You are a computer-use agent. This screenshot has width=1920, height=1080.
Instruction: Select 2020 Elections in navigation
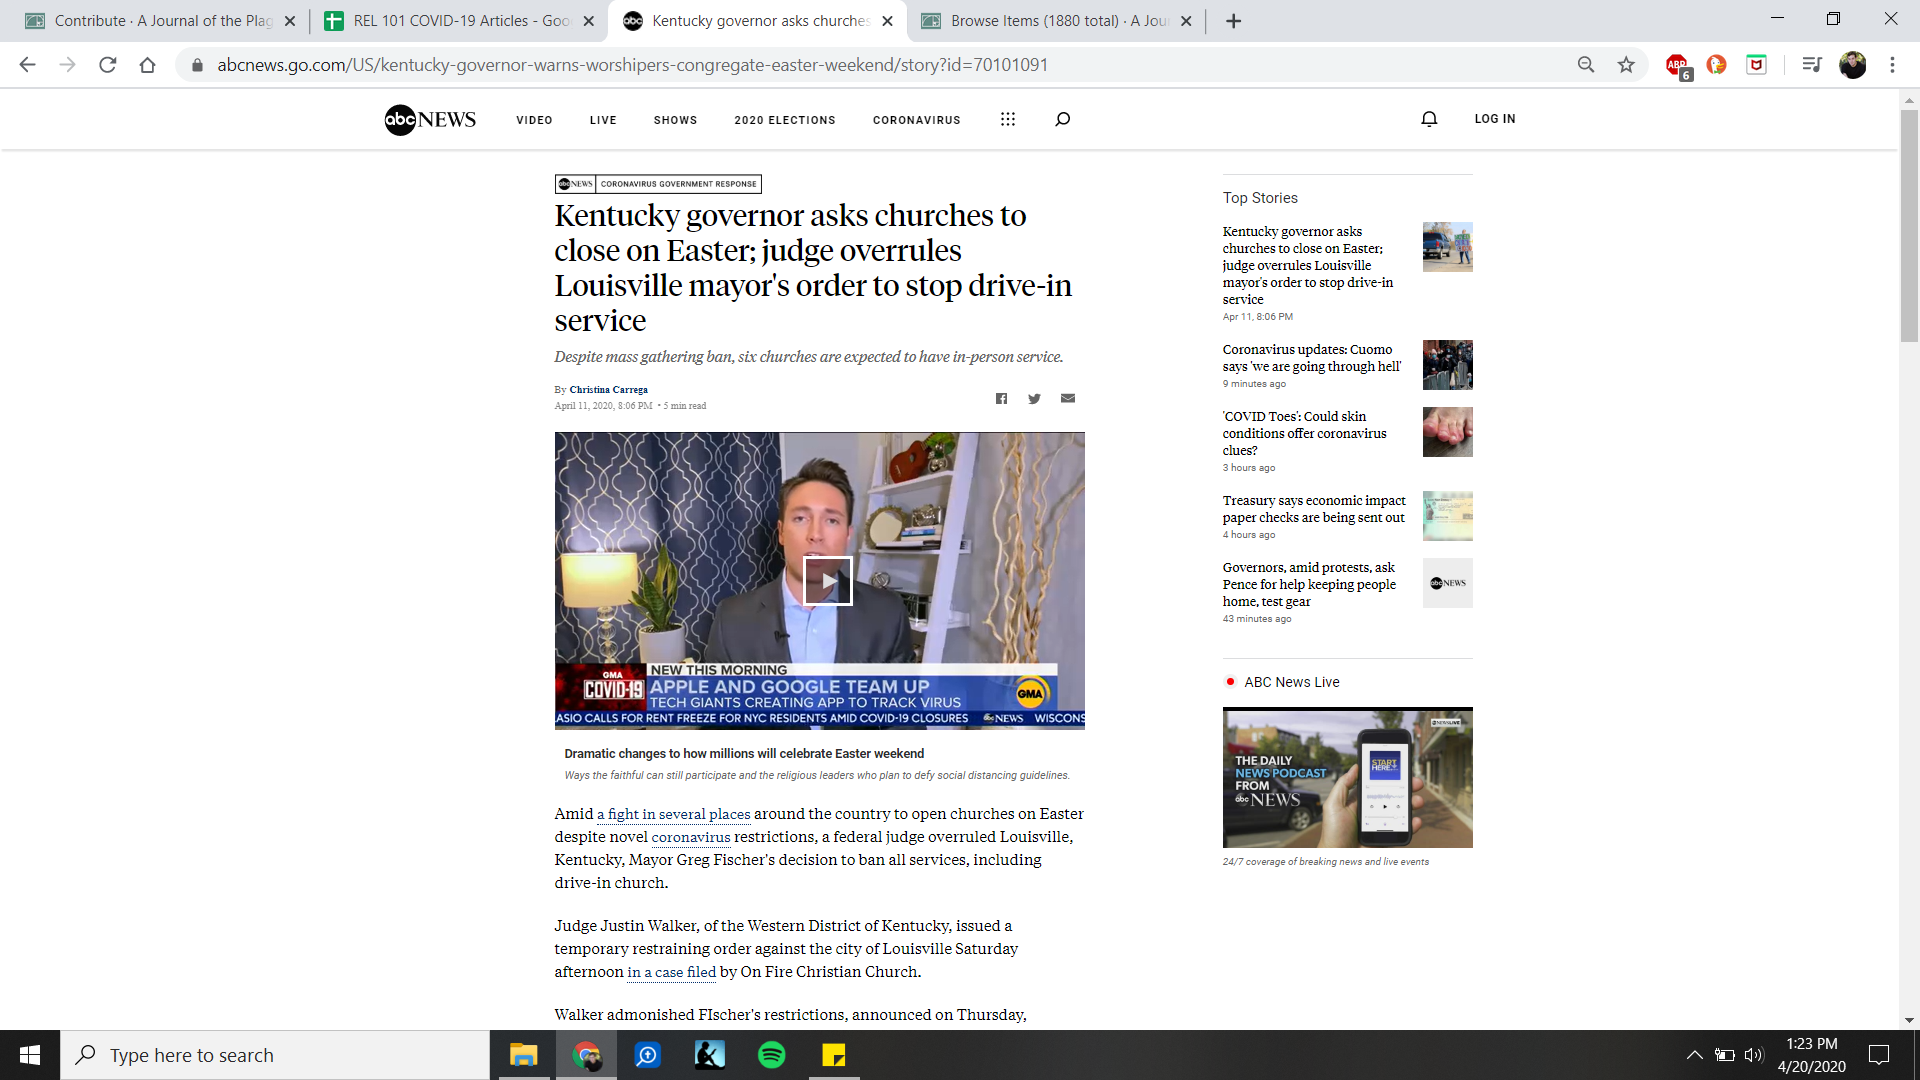[784, 120]
